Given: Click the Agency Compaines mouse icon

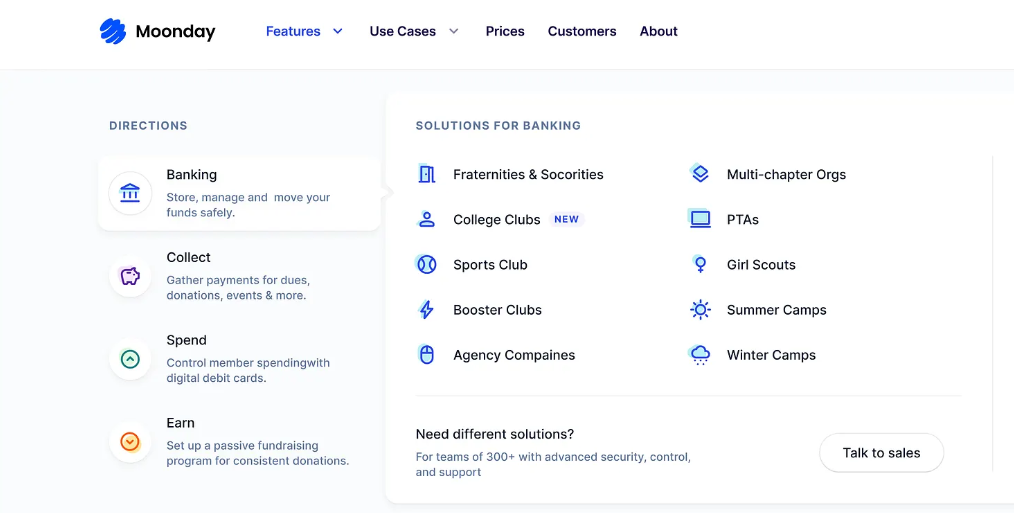Looking at the screenshot, I should coord(427,355).
